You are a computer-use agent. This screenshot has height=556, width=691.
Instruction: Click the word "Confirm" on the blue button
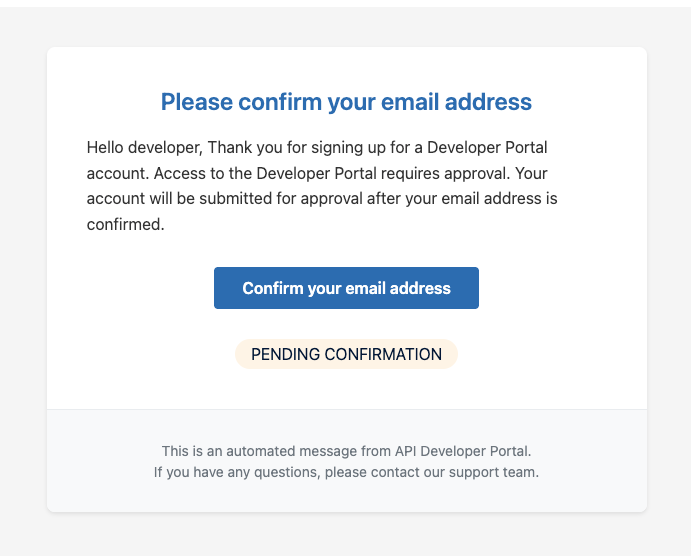[273, 288]
